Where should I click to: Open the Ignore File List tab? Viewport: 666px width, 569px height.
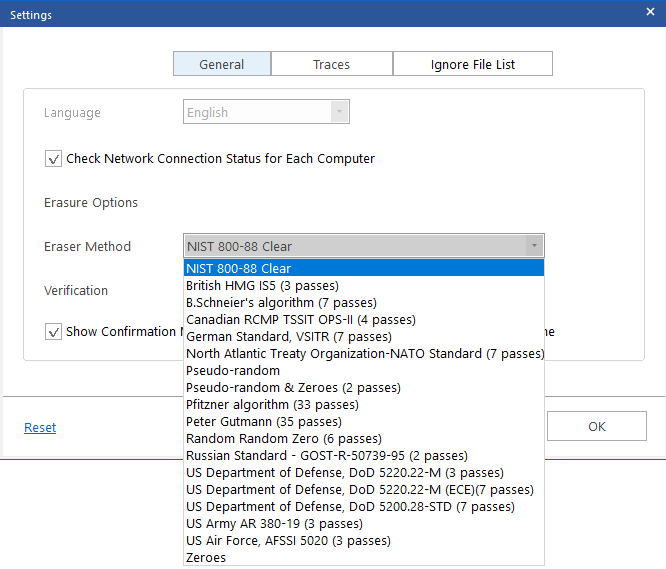coord(473,64)
